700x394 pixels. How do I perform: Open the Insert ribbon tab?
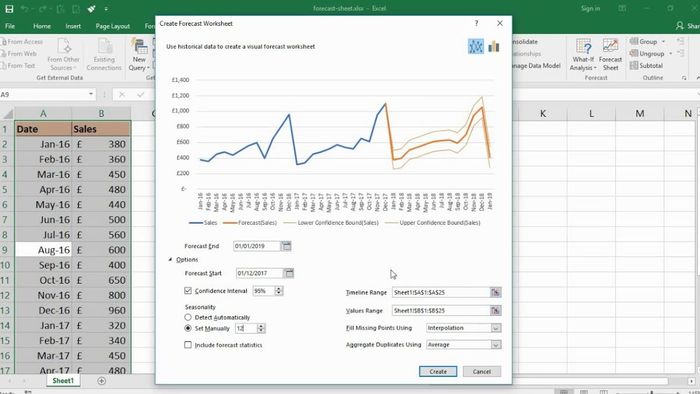tap(73, 26)
